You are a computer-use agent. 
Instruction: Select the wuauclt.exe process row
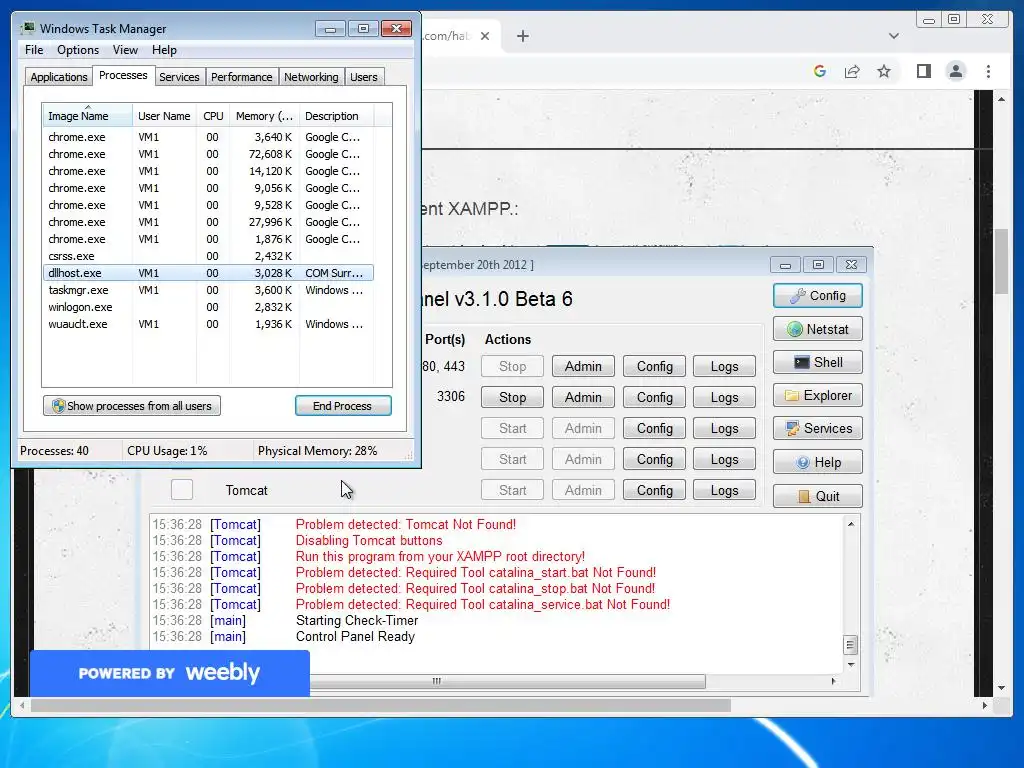pos(208,324)
